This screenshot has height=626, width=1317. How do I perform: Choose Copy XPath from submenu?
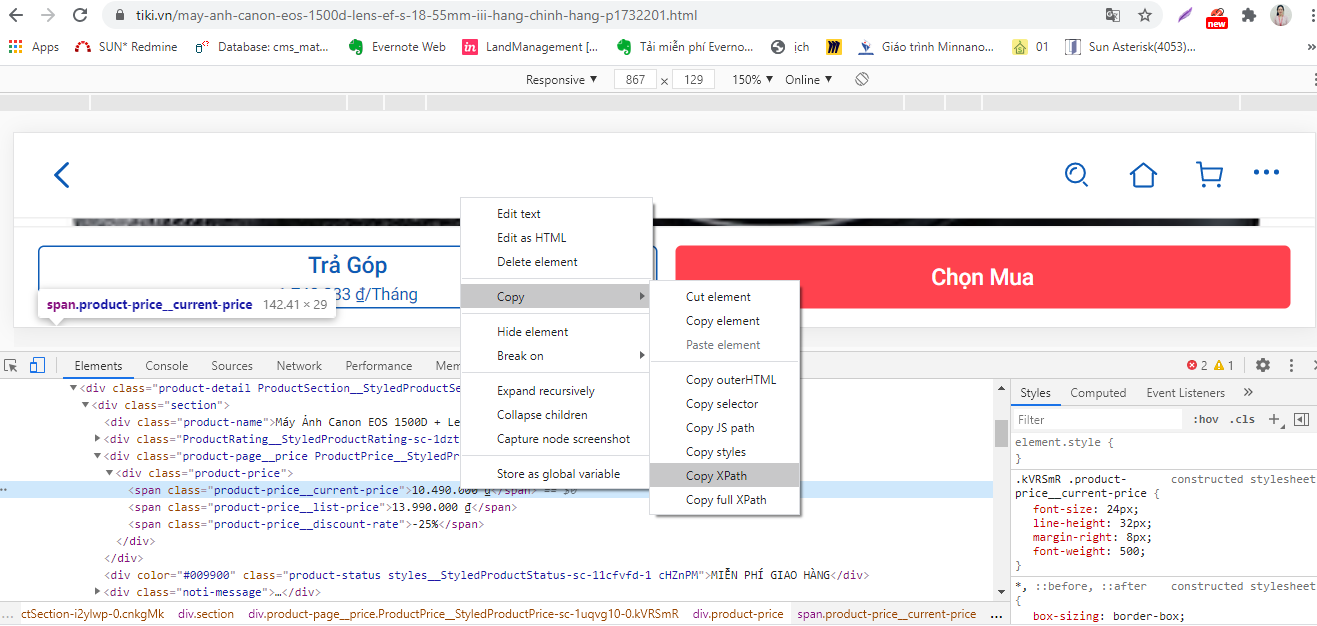tap(725, 476)
